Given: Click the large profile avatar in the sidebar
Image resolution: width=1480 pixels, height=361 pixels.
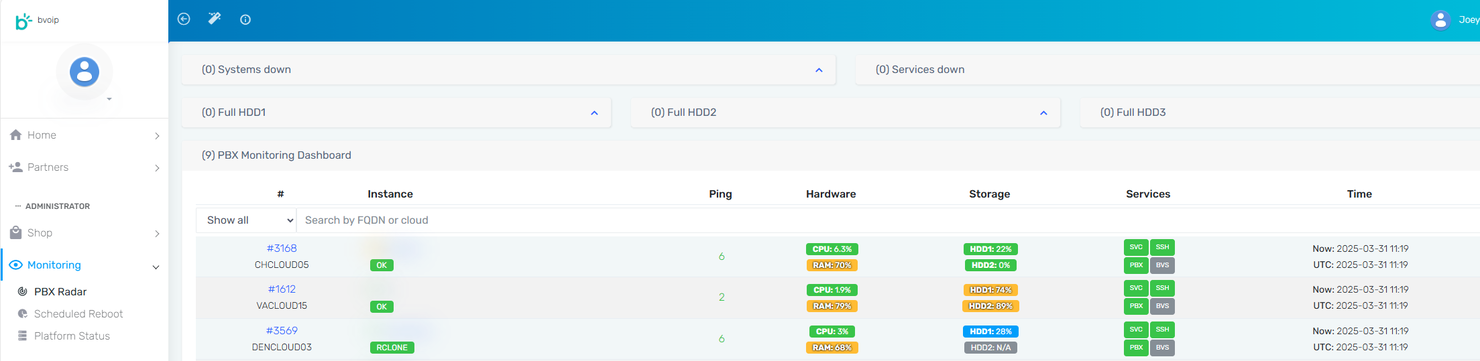Looking at the screenshot, I should 84,72.
